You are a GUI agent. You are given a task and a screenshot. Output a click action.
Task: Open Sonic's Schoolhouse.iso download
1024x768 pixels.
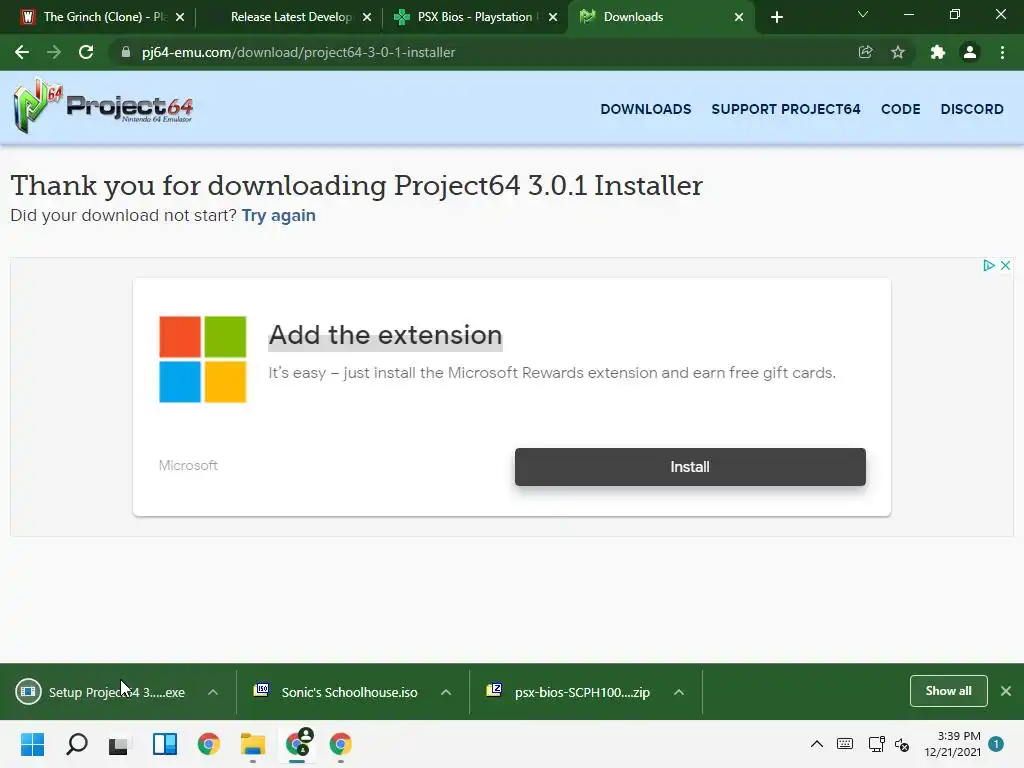coord(336,692)
